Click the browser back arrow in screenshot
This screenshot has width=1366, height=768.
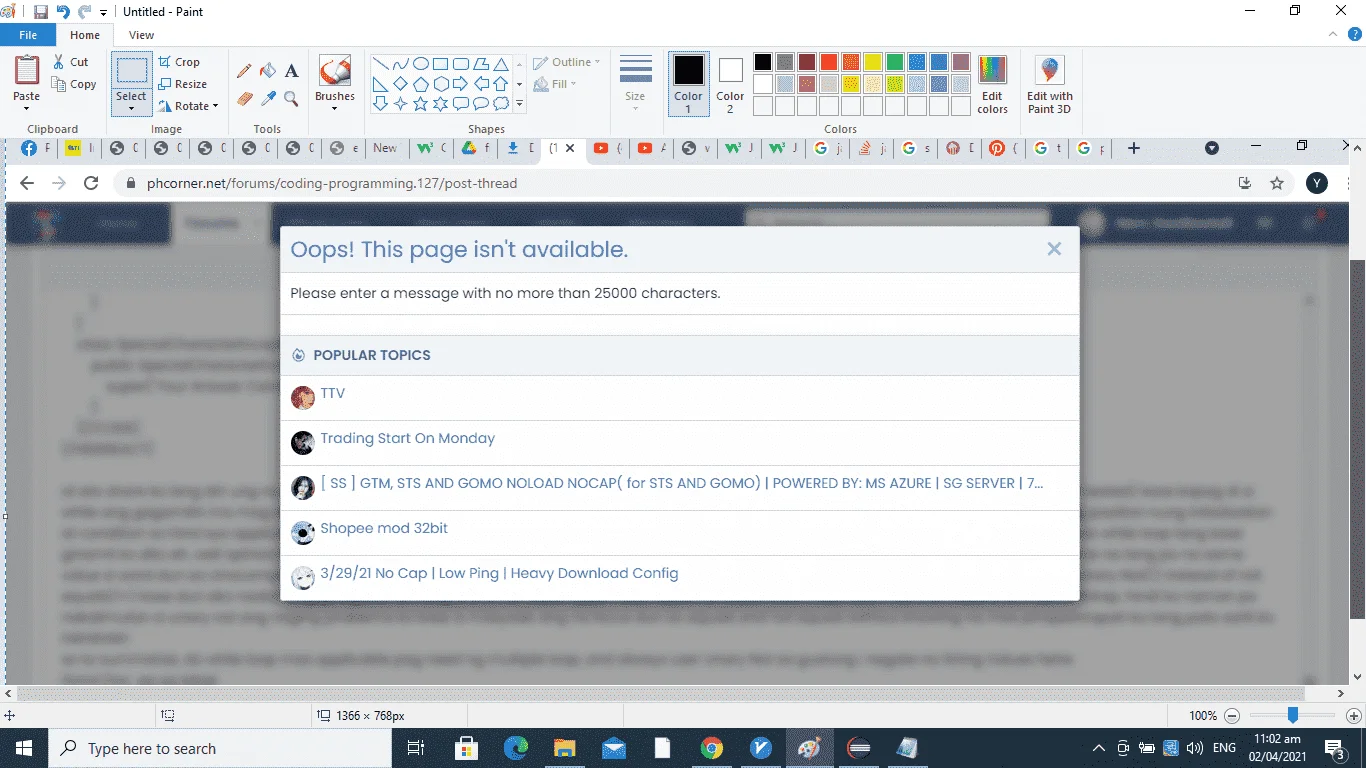pos(27,183)
